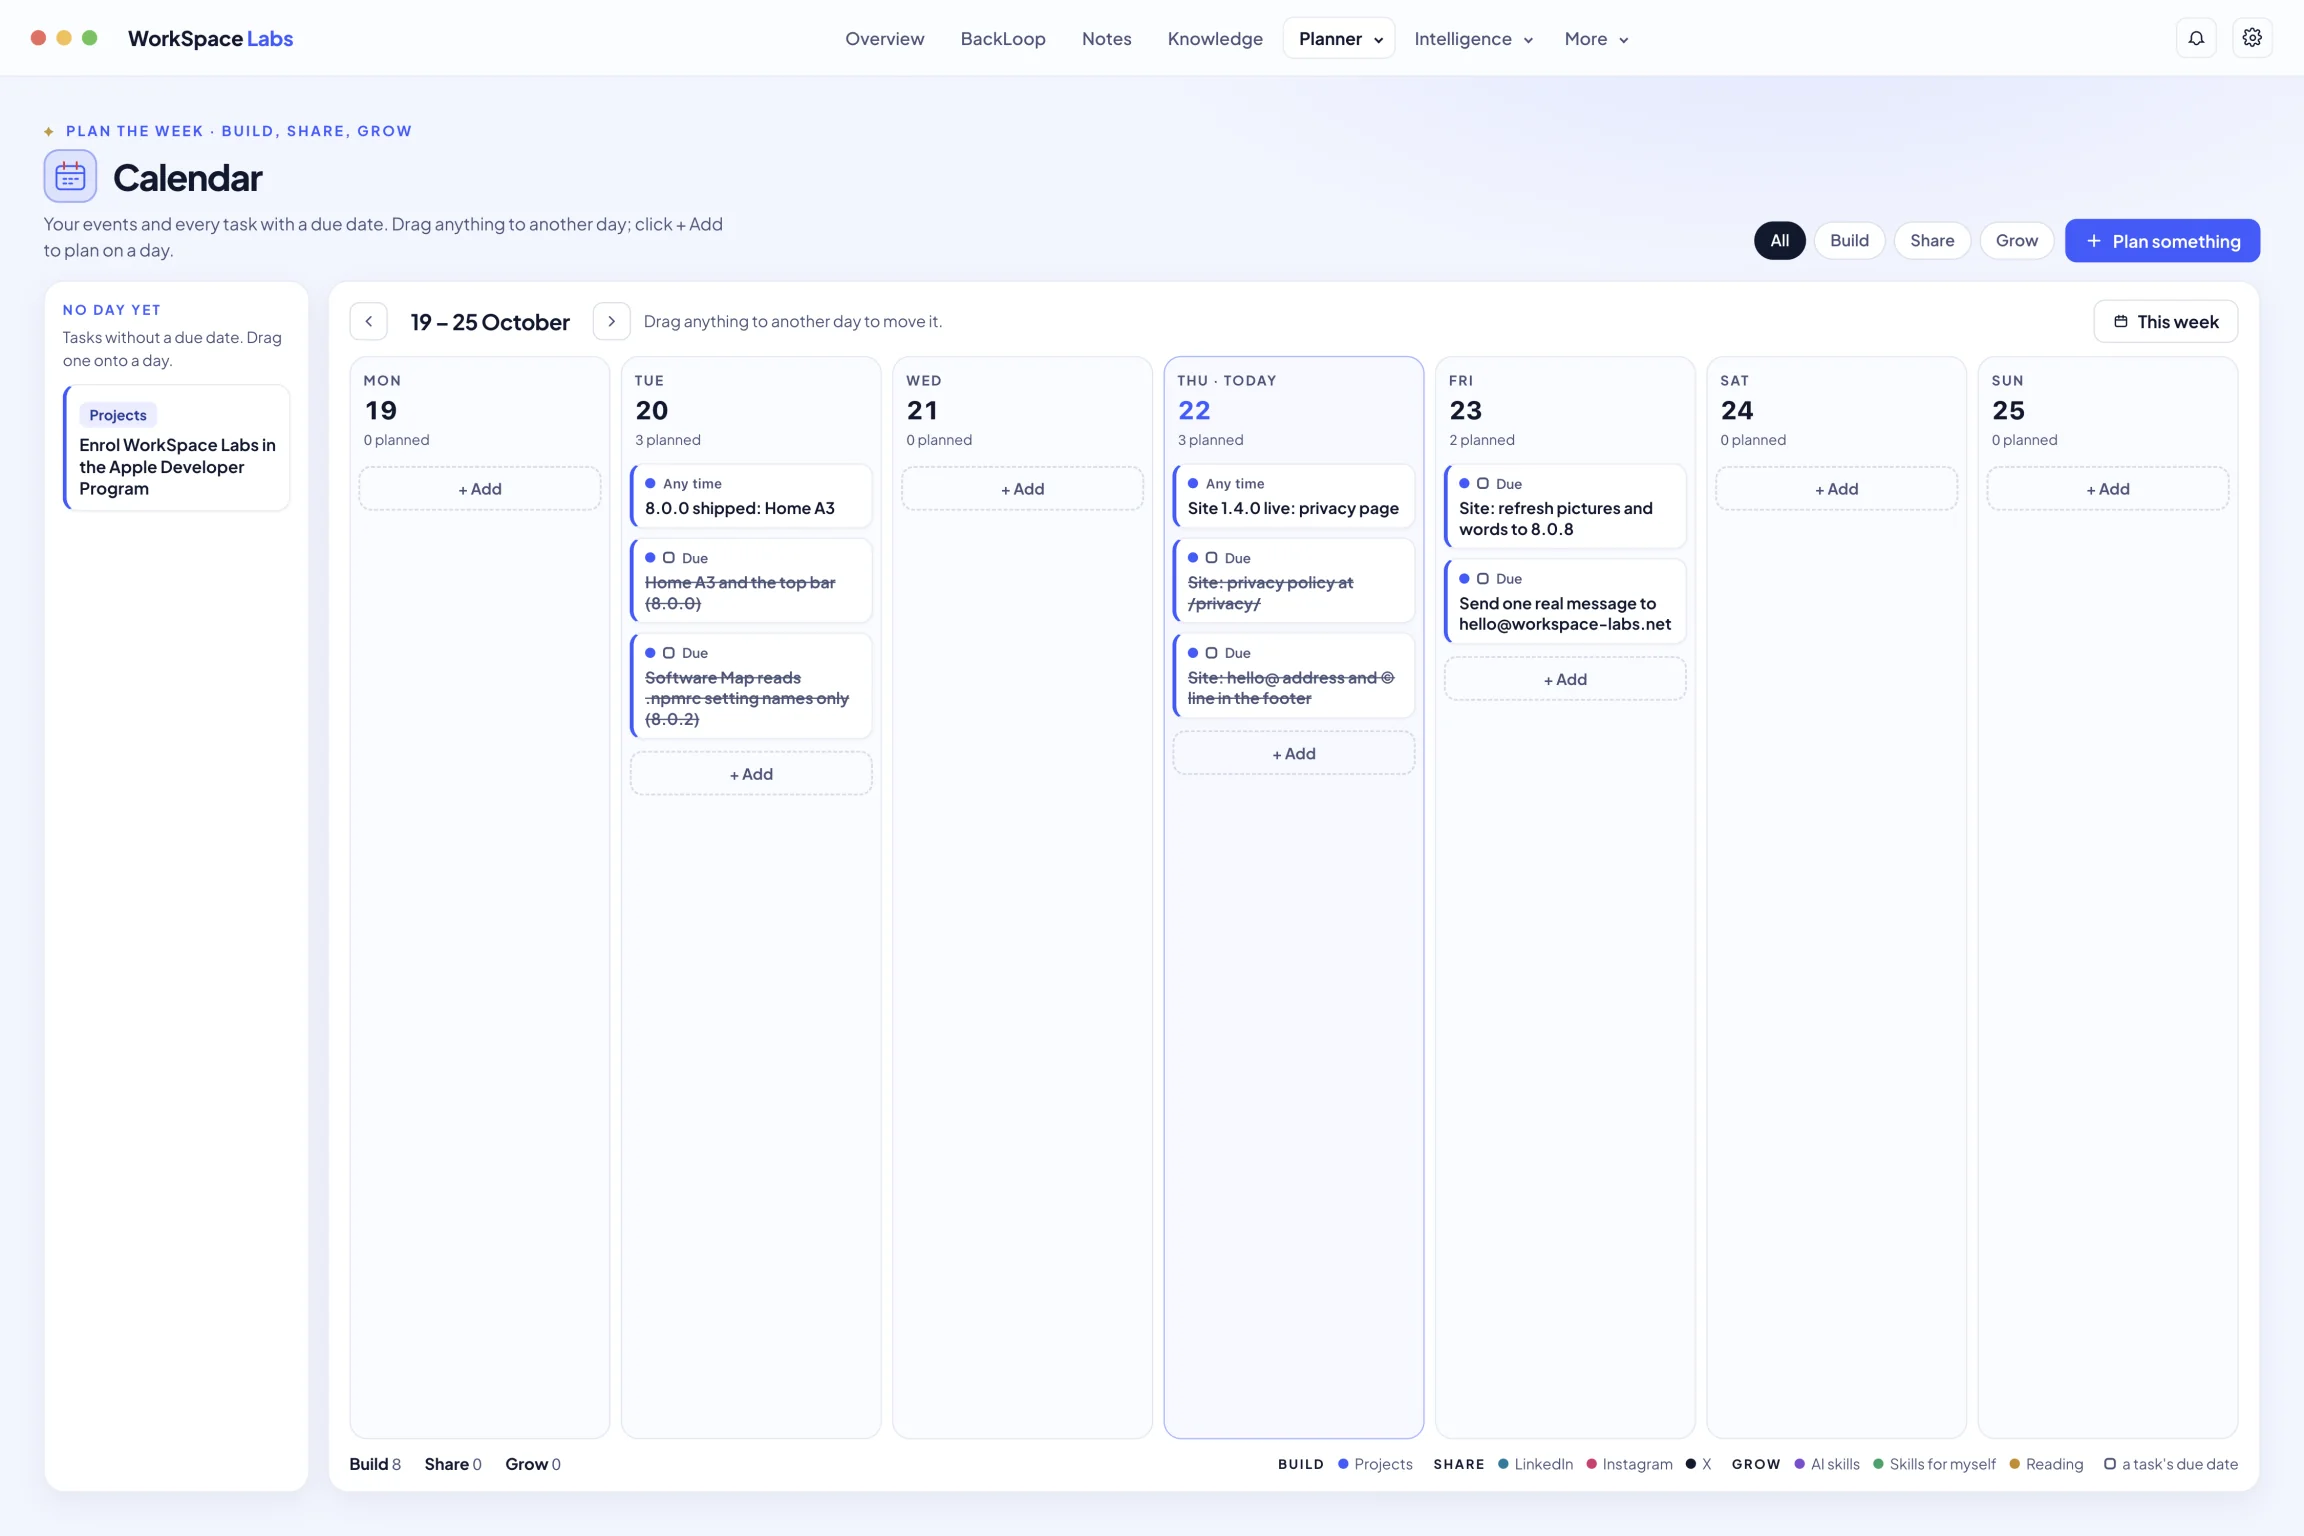The image size is (2304, 1536).
Task: Click the Reading legend entry
Action: [x=2046, y=1464]
